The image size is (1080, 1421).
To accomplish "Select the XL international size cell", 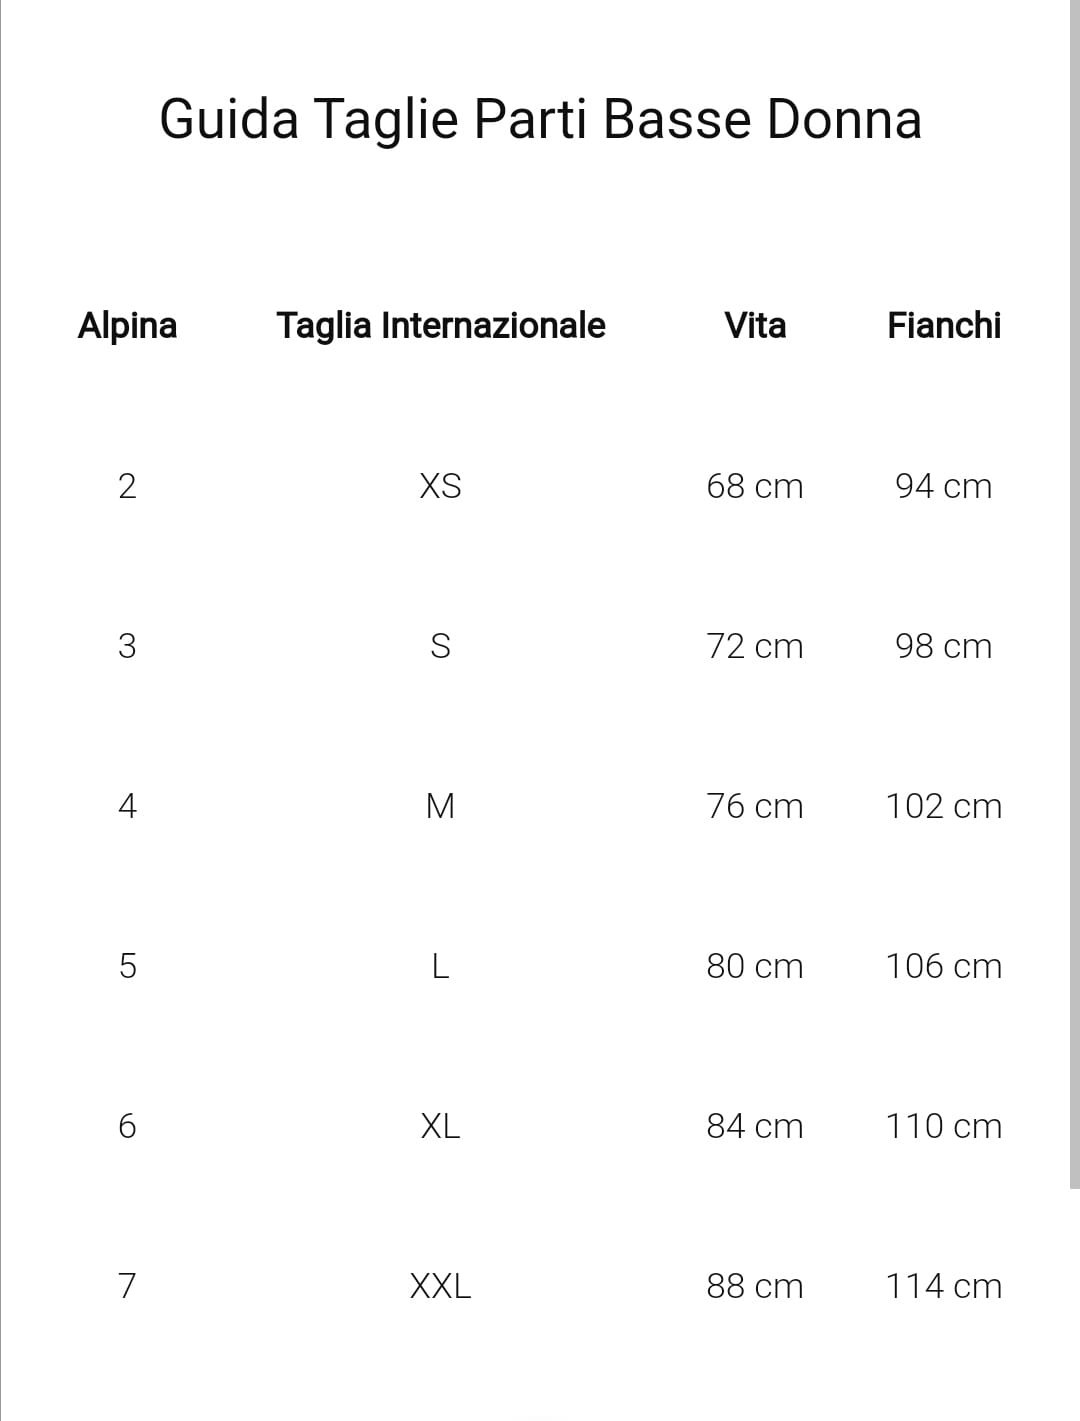I will tap(440, 1126).
